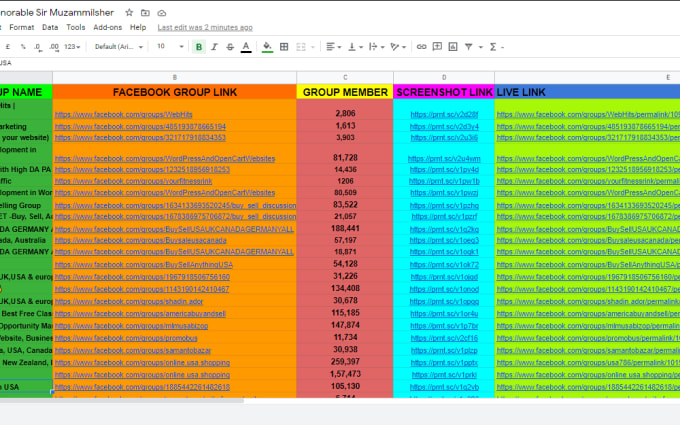Select cell with member count 1,57,473

pos(345,374)
